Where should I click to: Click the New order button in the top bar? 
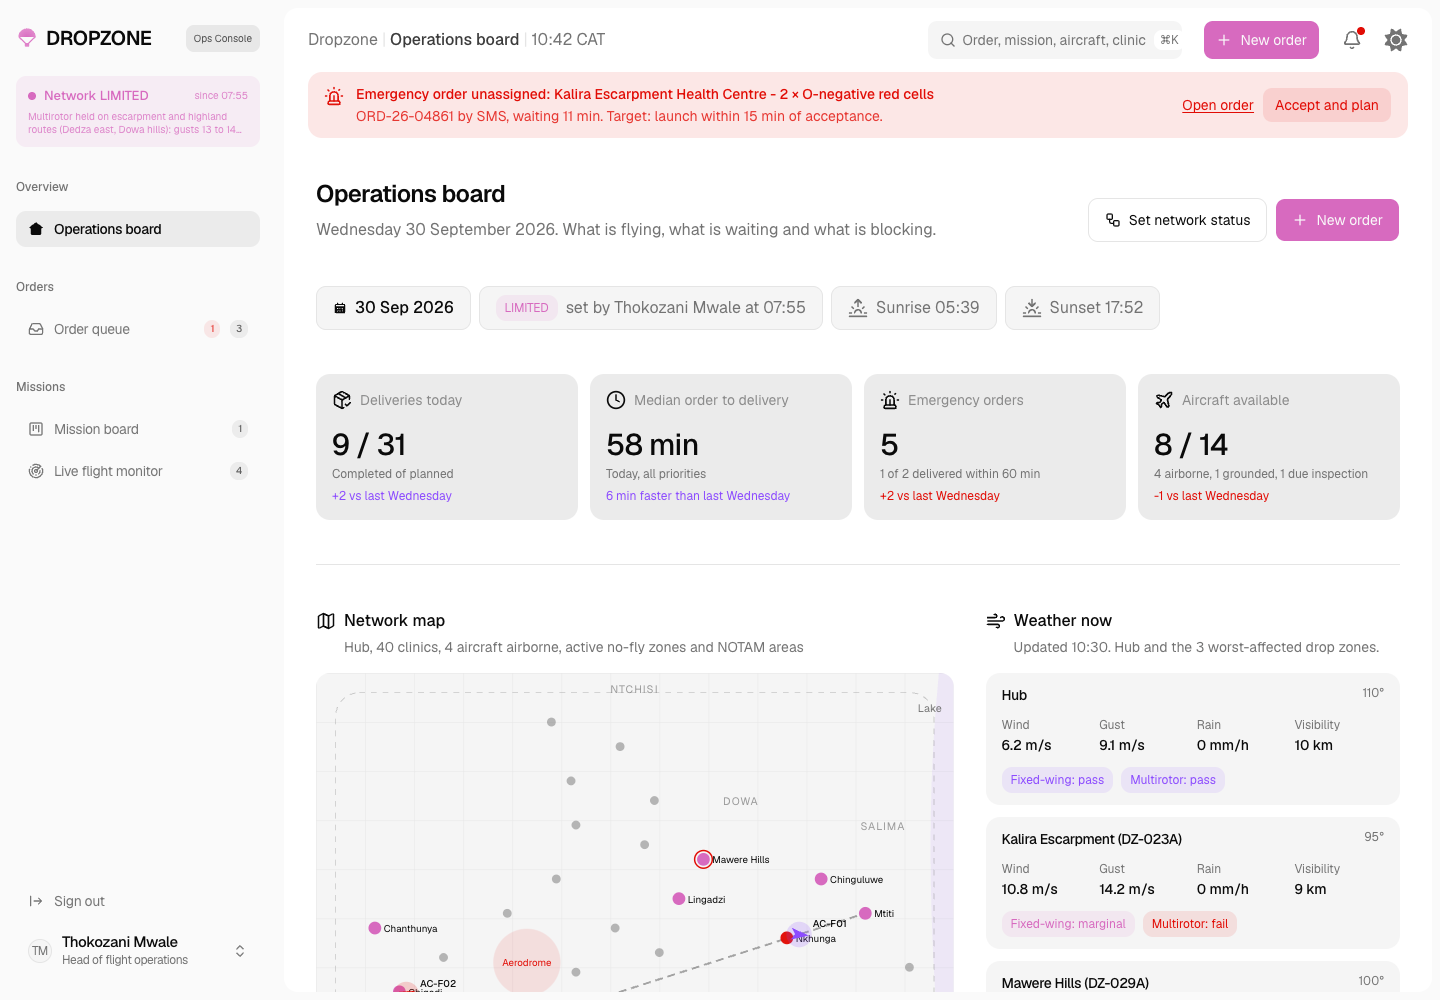coord(1261,40)
